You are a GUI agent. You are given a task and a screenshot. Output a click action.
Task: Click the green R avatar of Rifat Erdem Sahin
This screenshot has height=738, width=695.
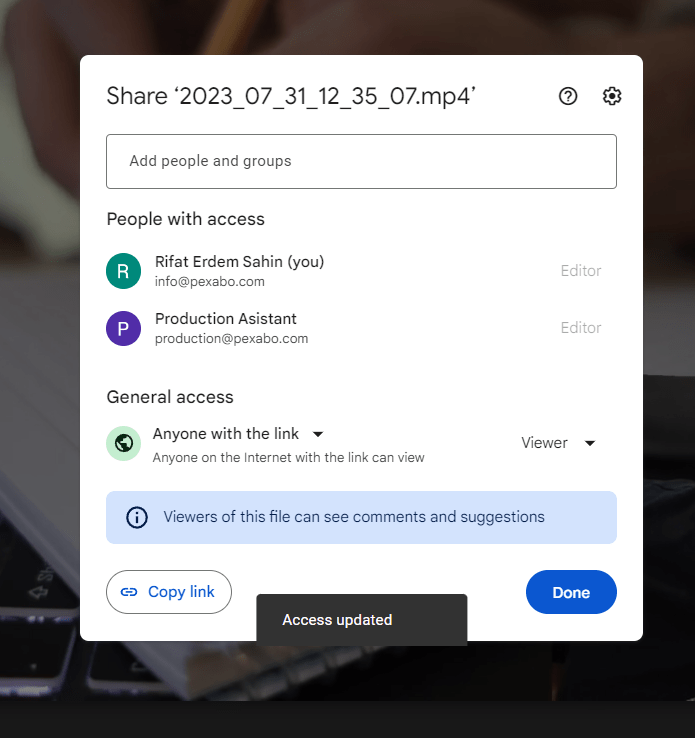pos(124,271)
